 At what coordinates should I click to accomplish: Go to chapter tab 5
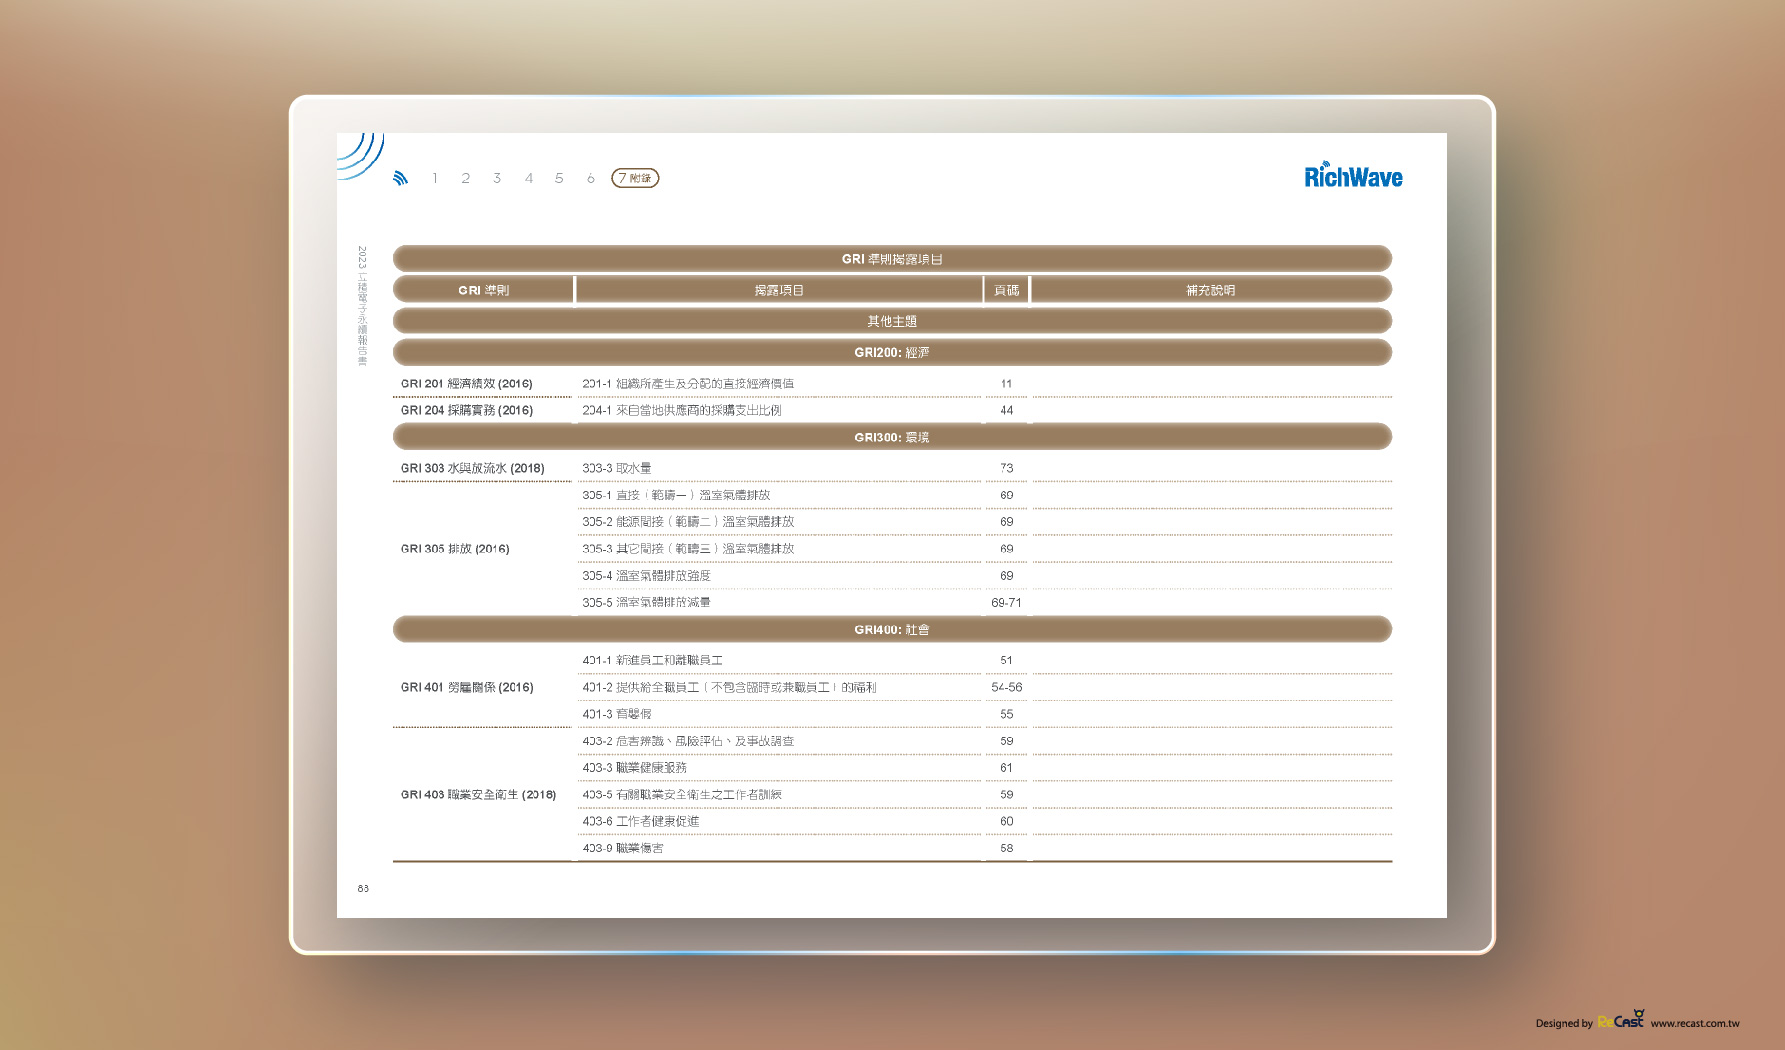pyautogui.click(x=559, y=178)
